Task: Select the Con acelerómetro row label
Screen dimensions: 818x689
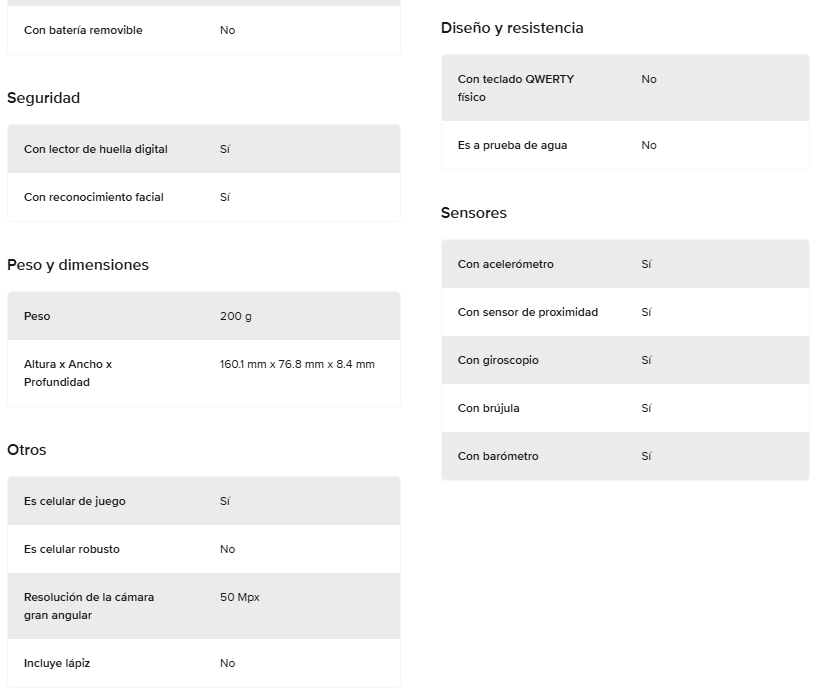Action: pyautogui.click(x=506, y=264)
